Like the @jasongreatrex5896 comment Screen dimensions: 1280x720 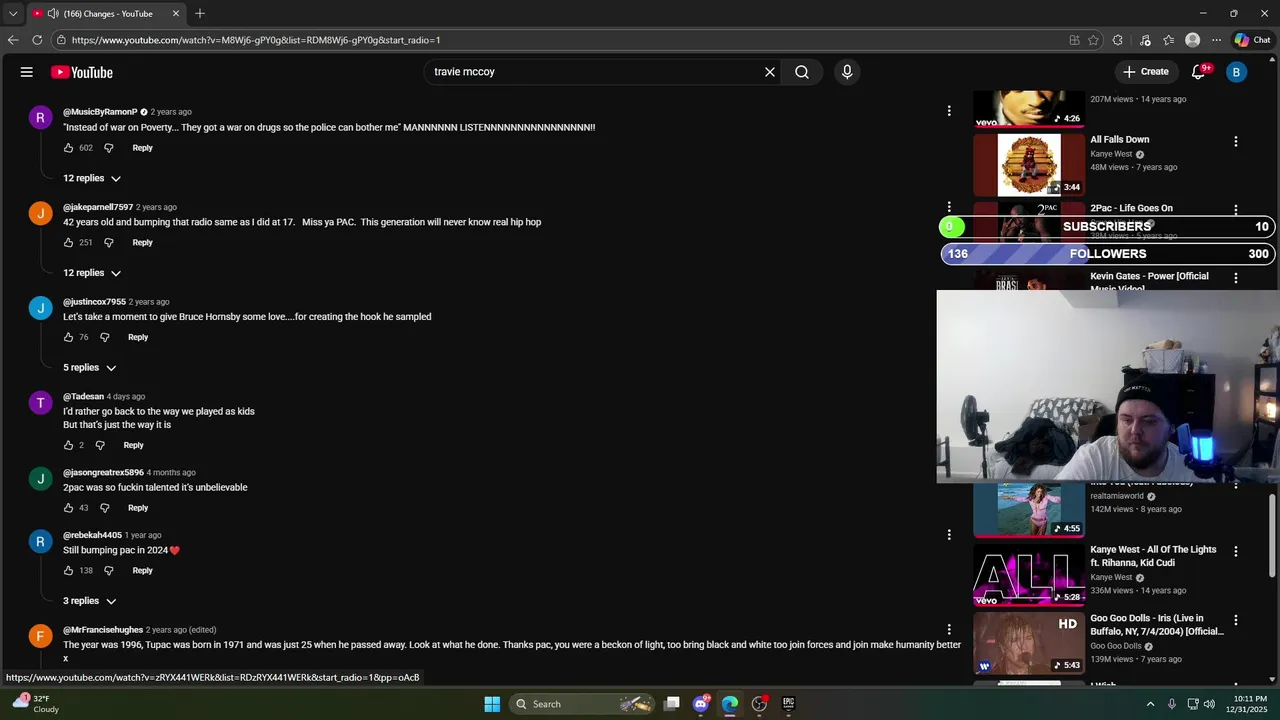pos(69,508)
